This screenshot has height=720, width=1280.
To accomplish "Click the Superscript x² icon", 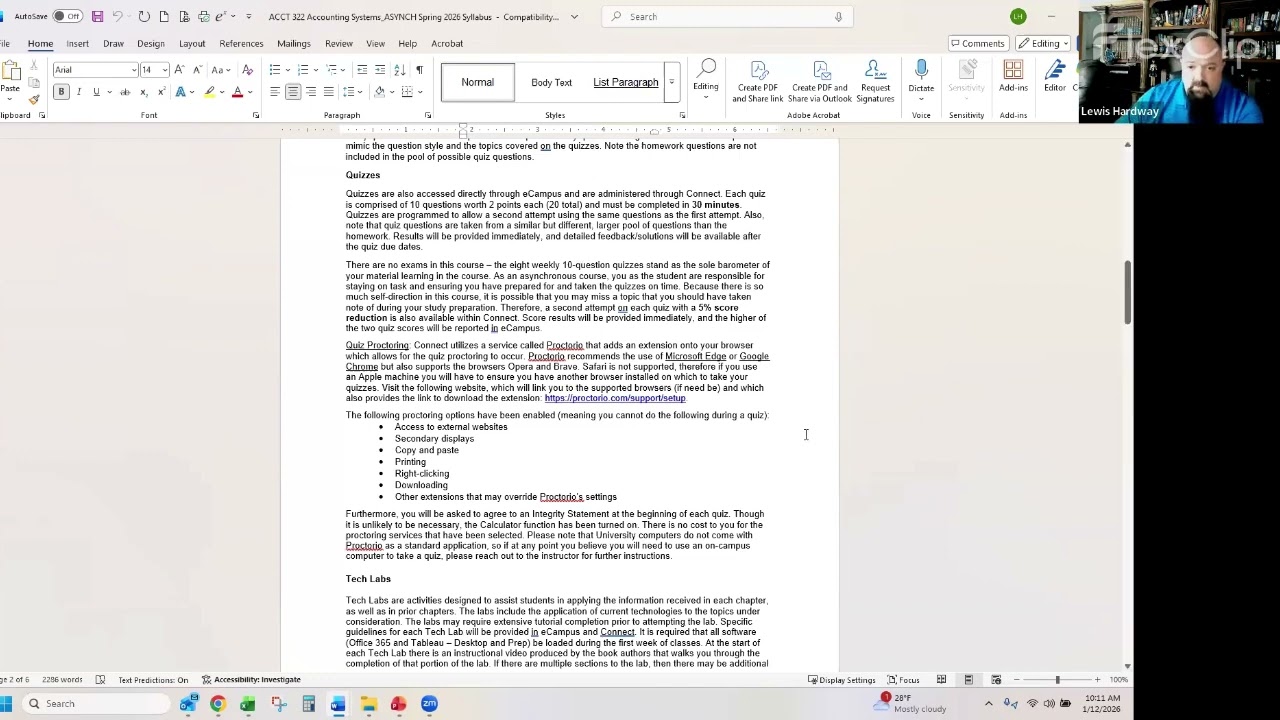I will (x=160, y=92).
